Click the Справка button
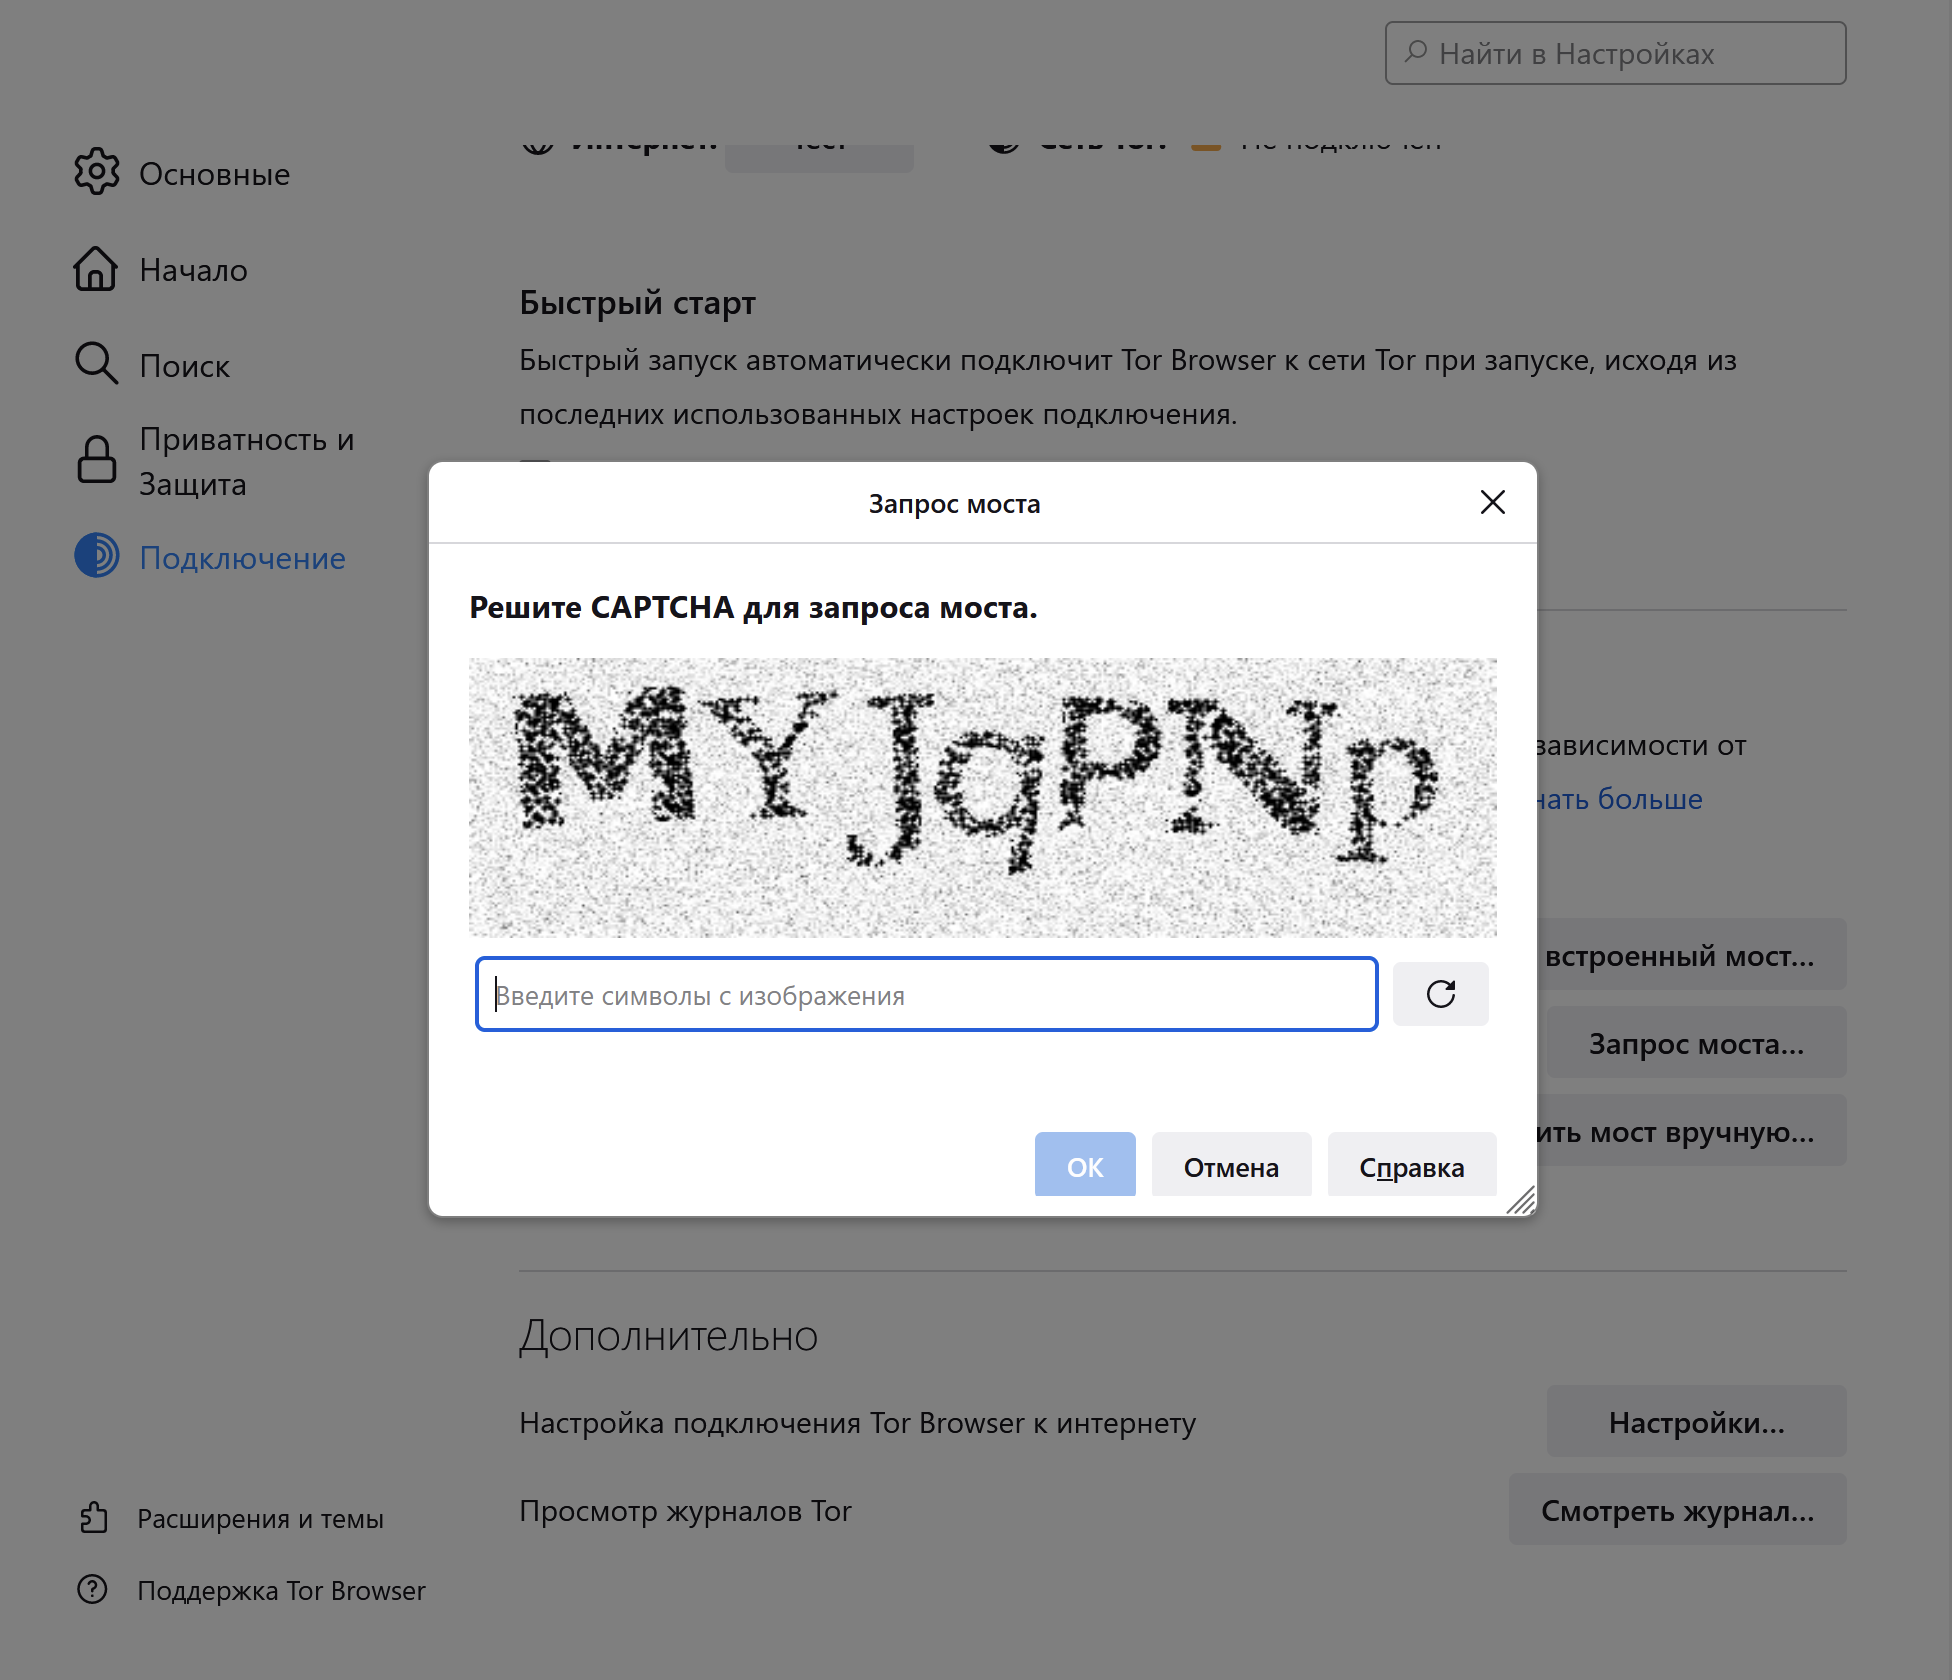 tap(1411, 1166)
